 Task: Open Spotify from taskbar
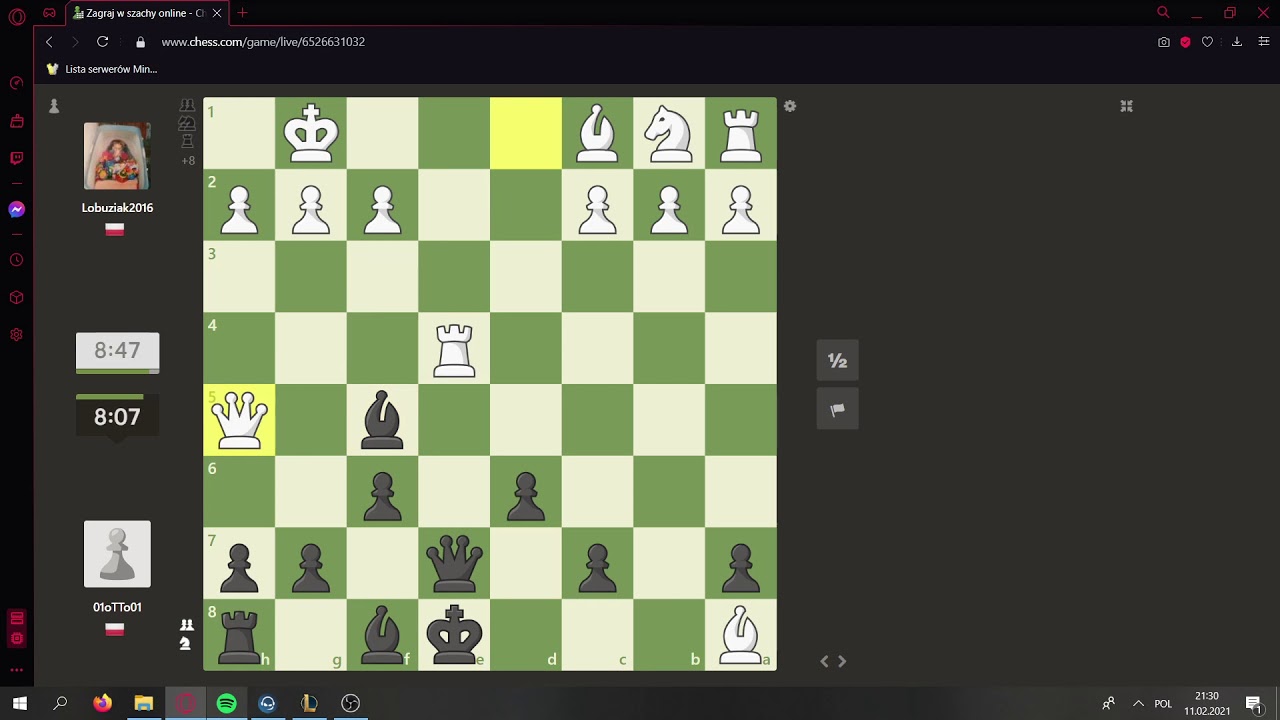[227, 703]
